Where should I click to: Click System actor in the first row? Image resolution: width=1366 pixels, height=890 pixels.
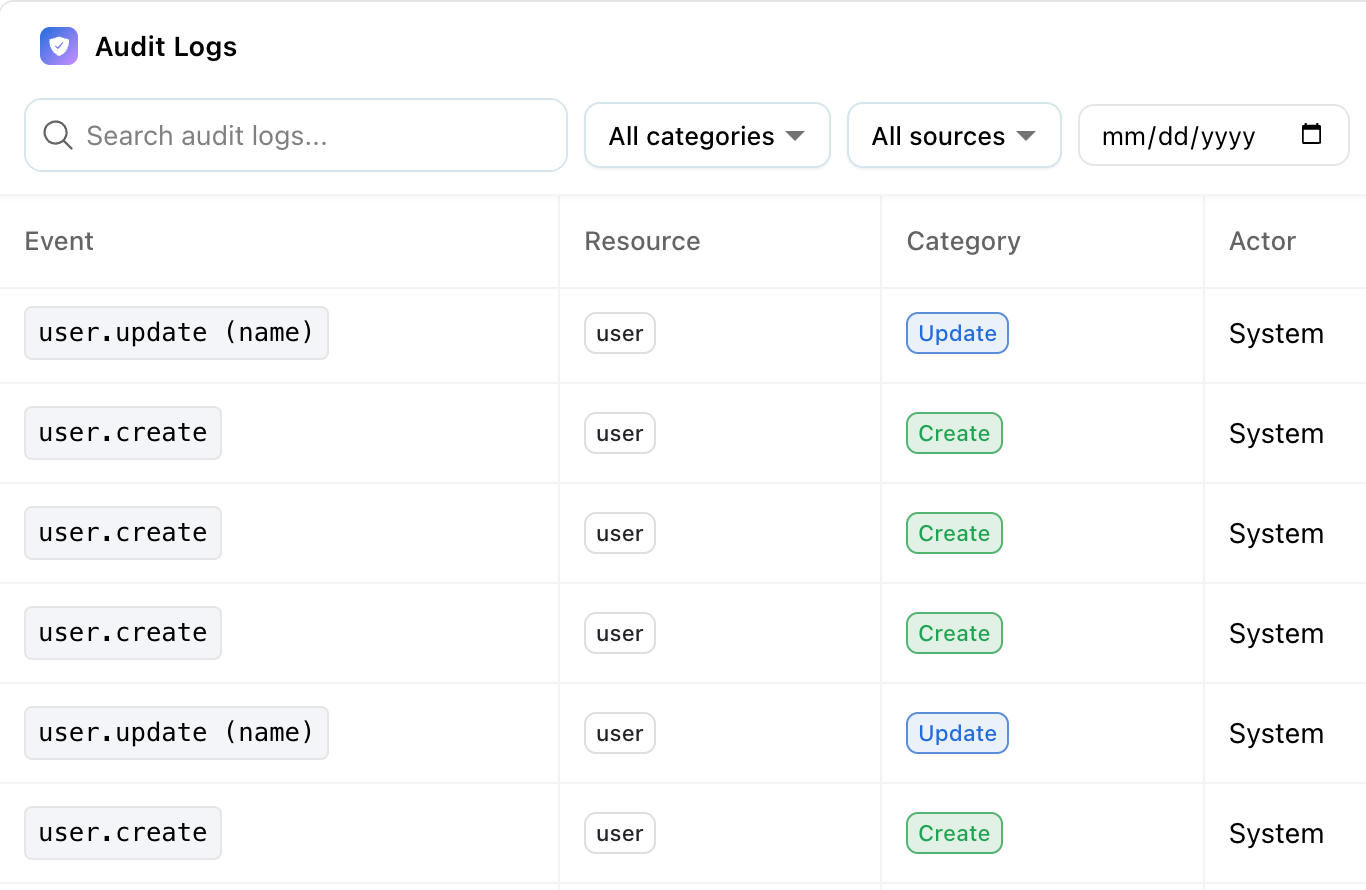point(1276,333)
